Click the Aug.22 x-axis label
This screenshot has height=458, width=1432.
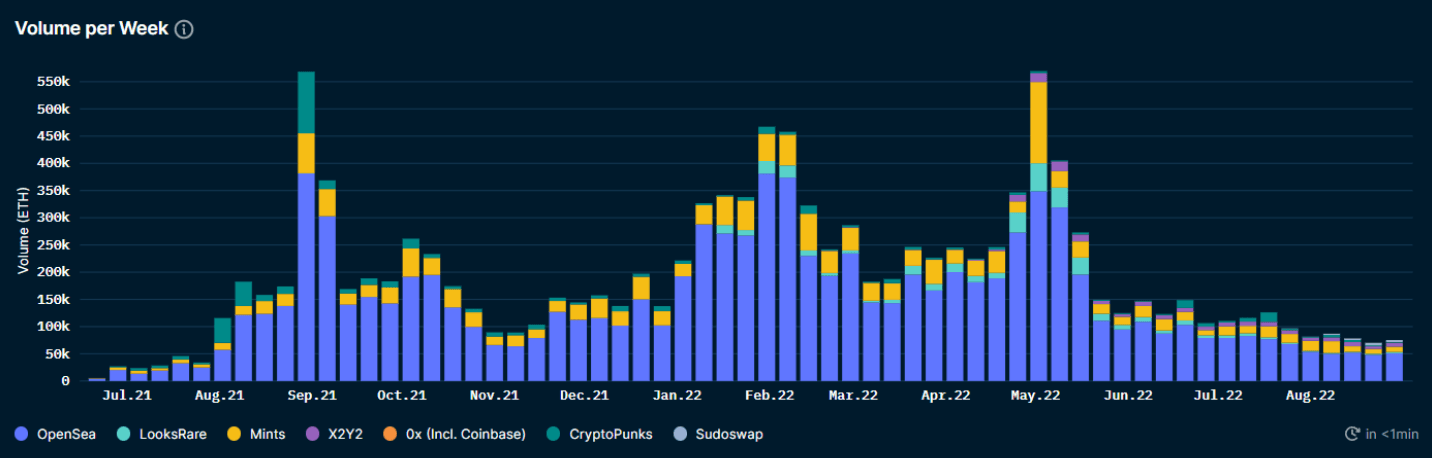pyautogui.click(x=1310, y=396)
